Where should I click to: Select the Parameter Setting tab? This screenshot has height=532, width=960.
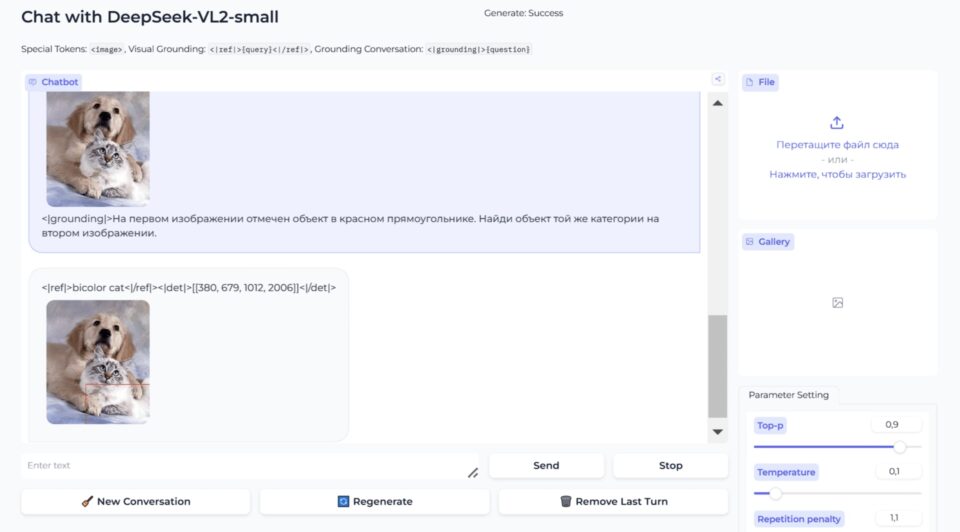coord(789,395)
